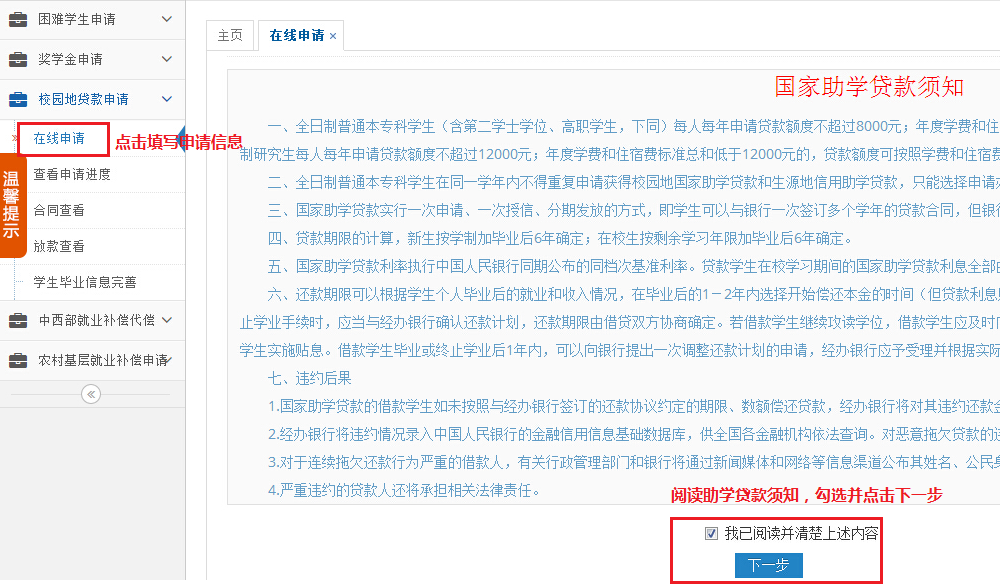Image resolution: width=1000 pixels, height=586 pixels.
Task: Click the briefcase icon beside 中西部就业补偿代偿
Action: tap(18, 320)
